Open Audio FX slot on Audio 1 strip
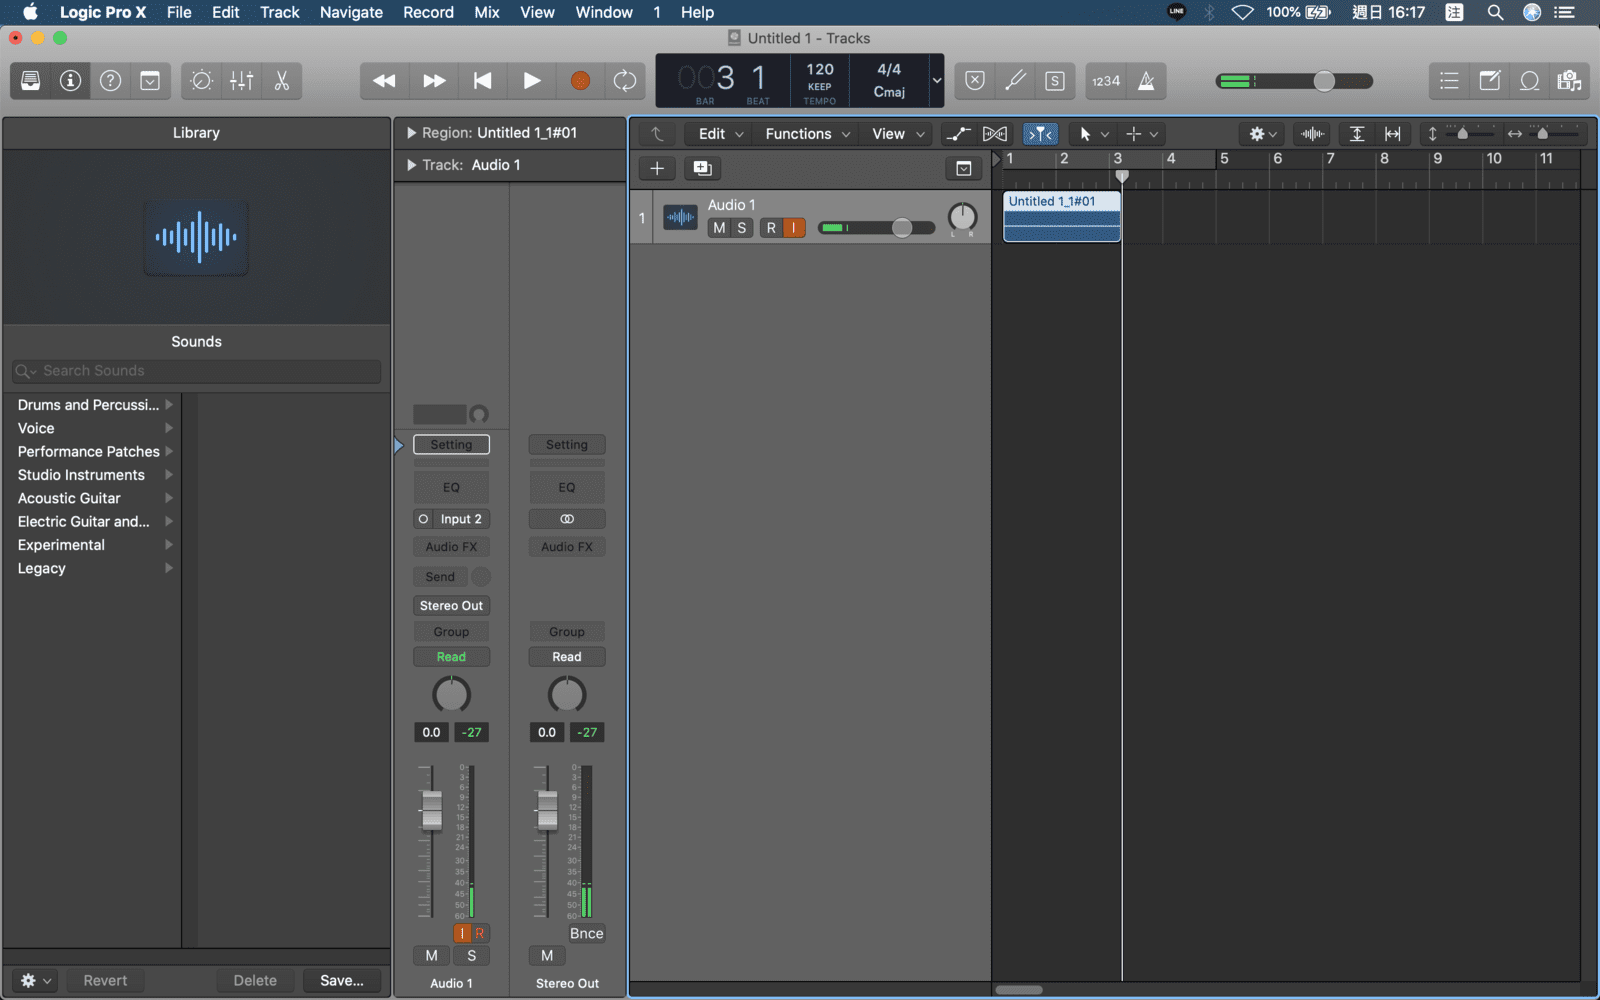The height and width of the screenshot is (1000, 1600). tap(451, 547)
